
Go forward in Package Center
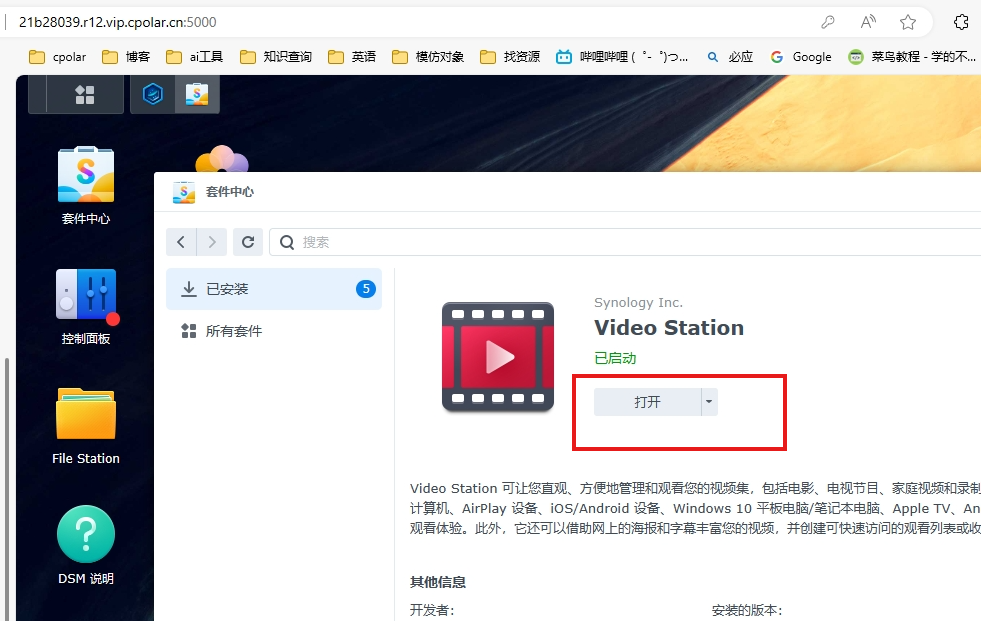[211, 242]
